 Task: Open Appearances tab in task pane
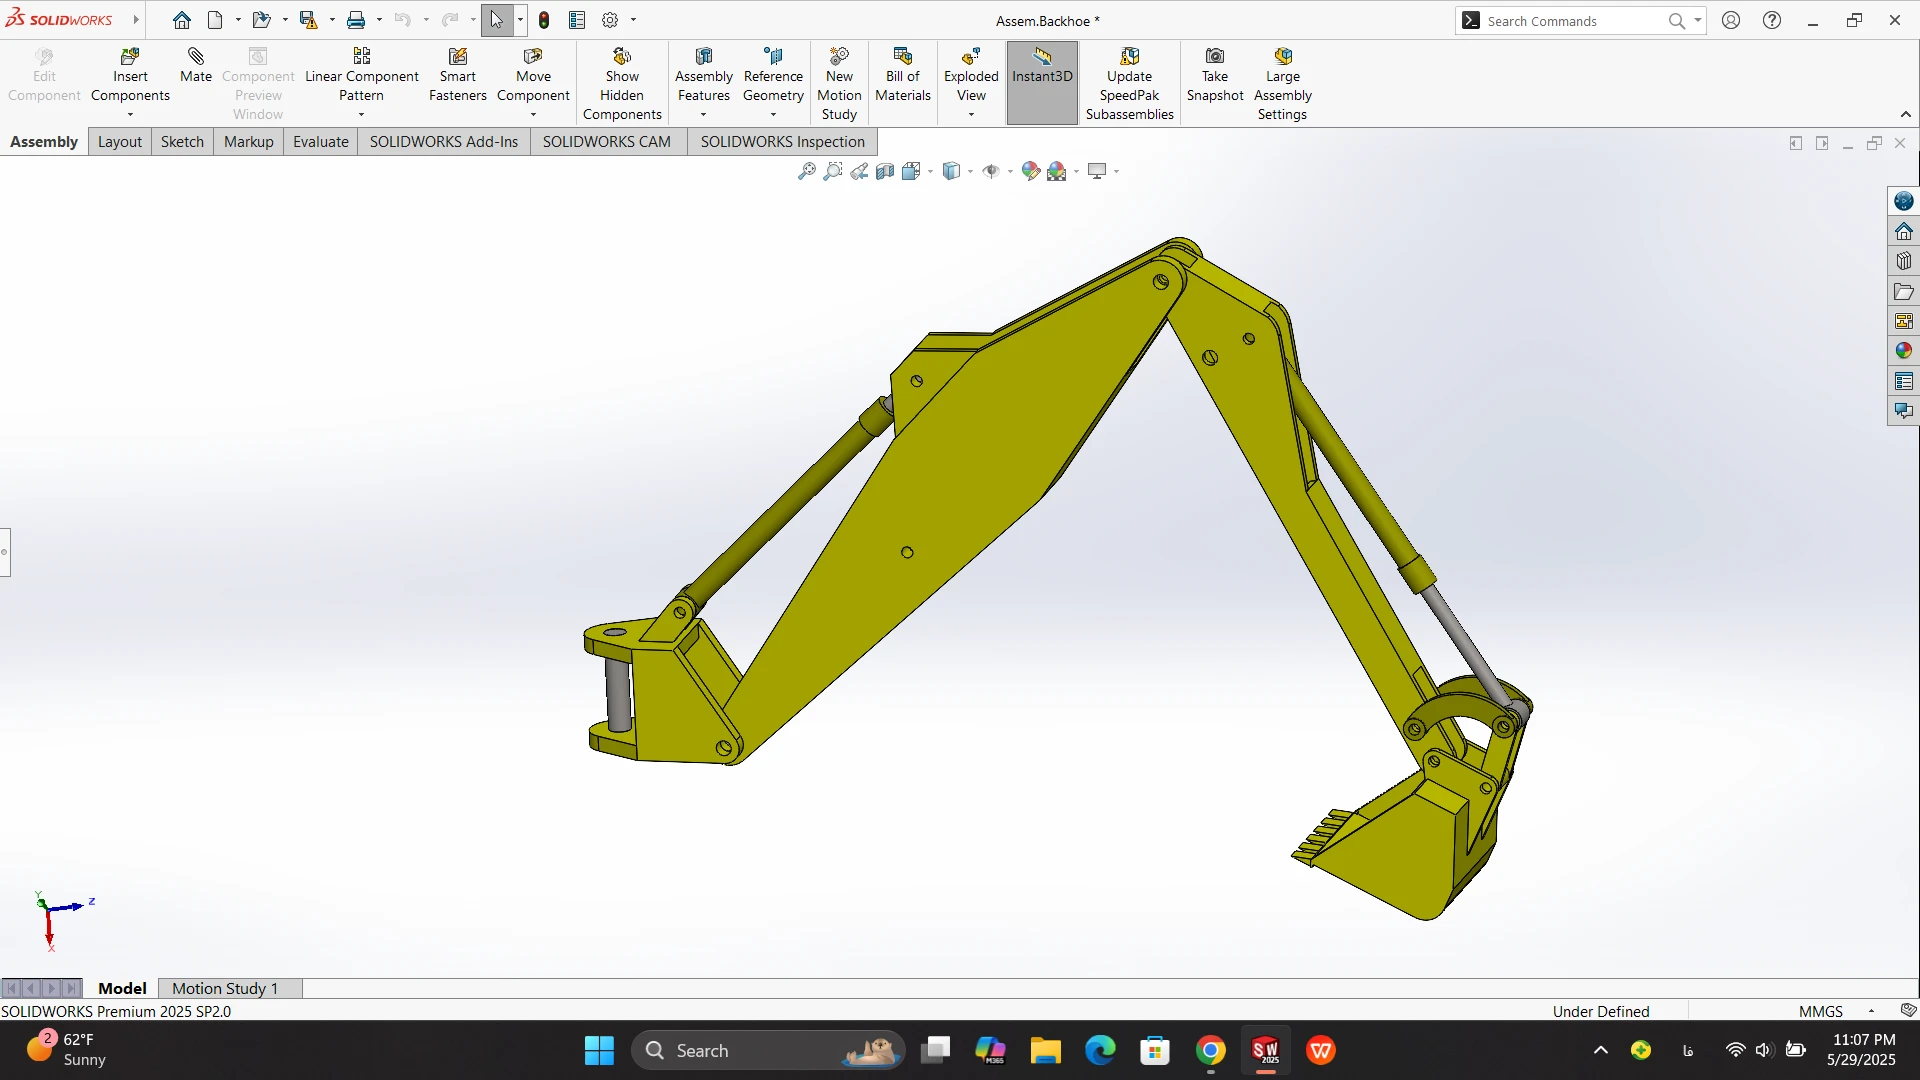pos(1903,351)
